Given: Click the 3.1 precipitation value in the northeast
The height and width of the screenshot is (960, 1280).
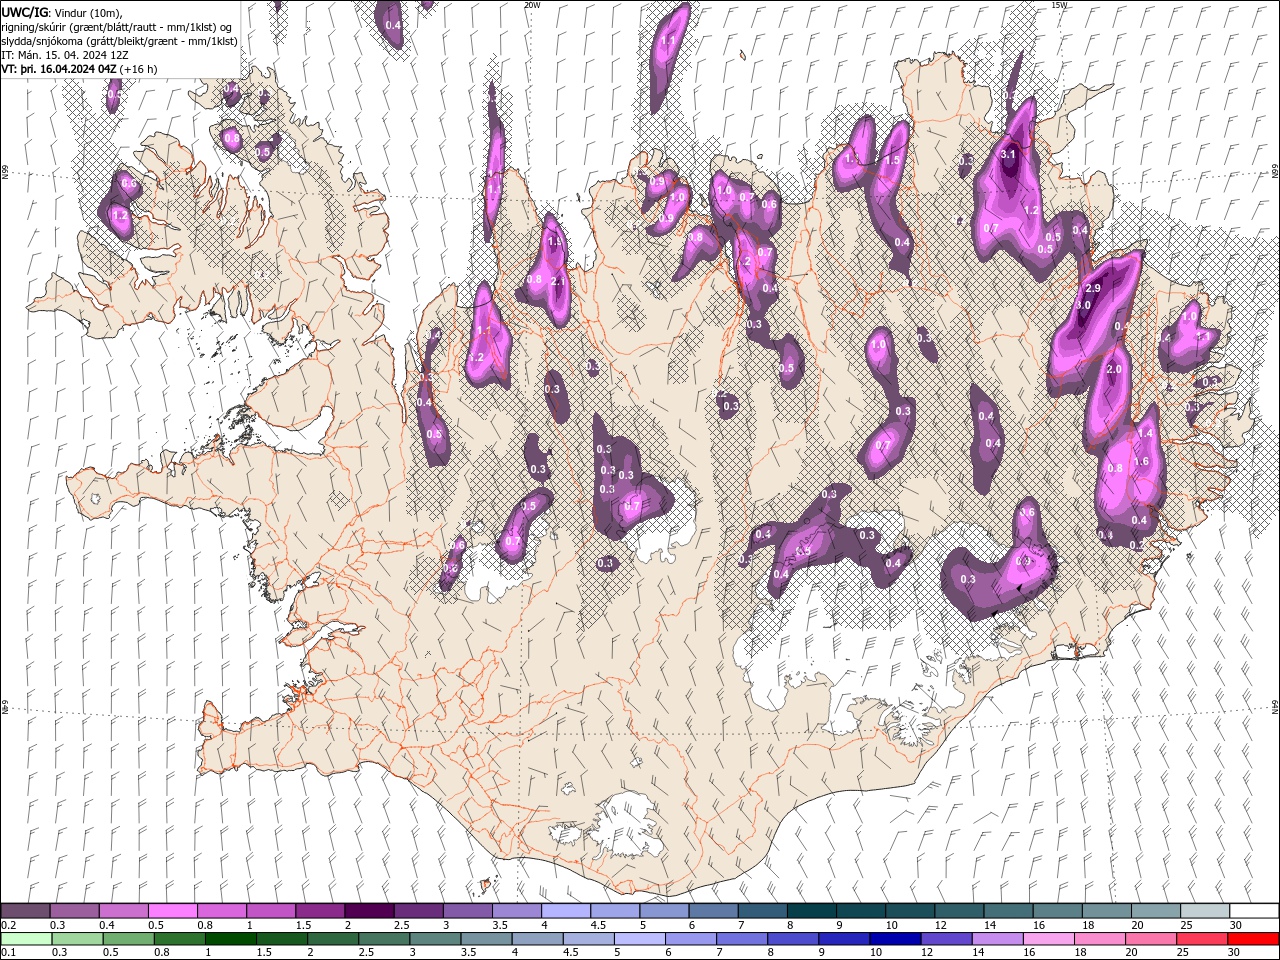Looking at the screenshot, I should click(1008, 154).
